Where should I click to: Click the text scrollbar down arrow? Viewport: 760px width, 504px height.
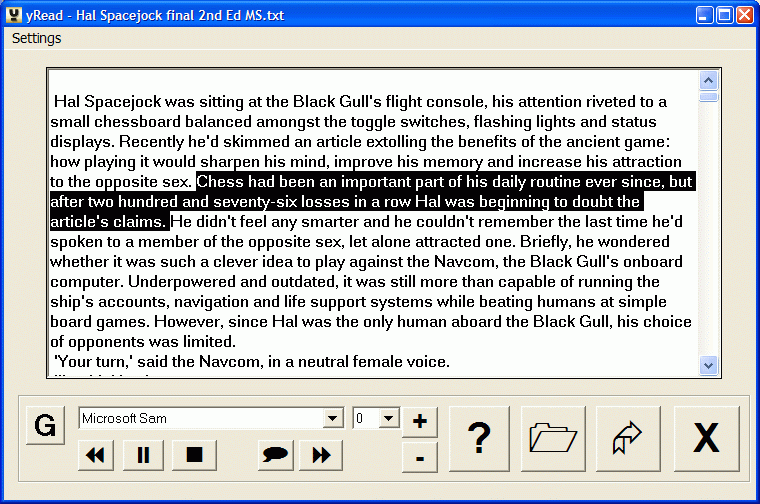709,365
